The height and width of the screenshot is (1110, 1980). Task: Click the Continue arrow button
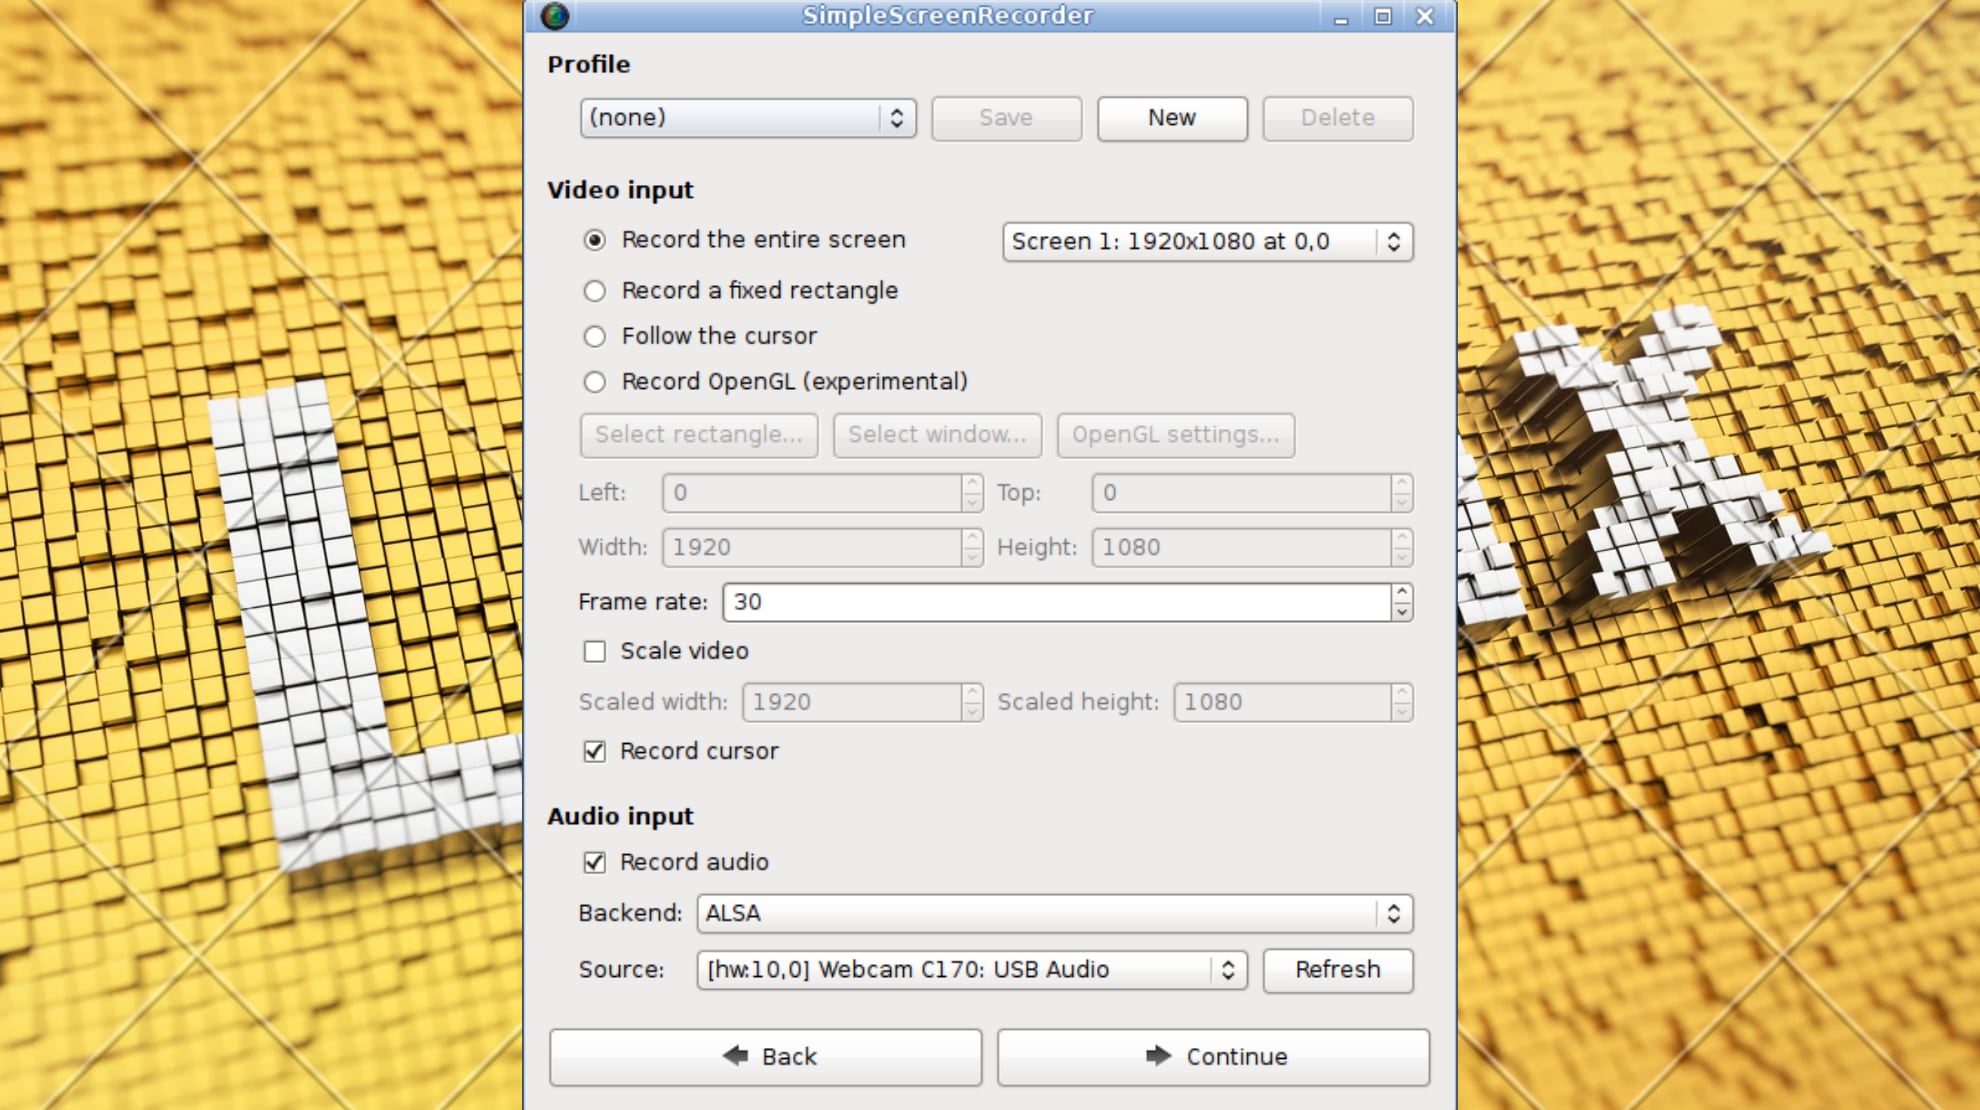click(1213, 1057)
